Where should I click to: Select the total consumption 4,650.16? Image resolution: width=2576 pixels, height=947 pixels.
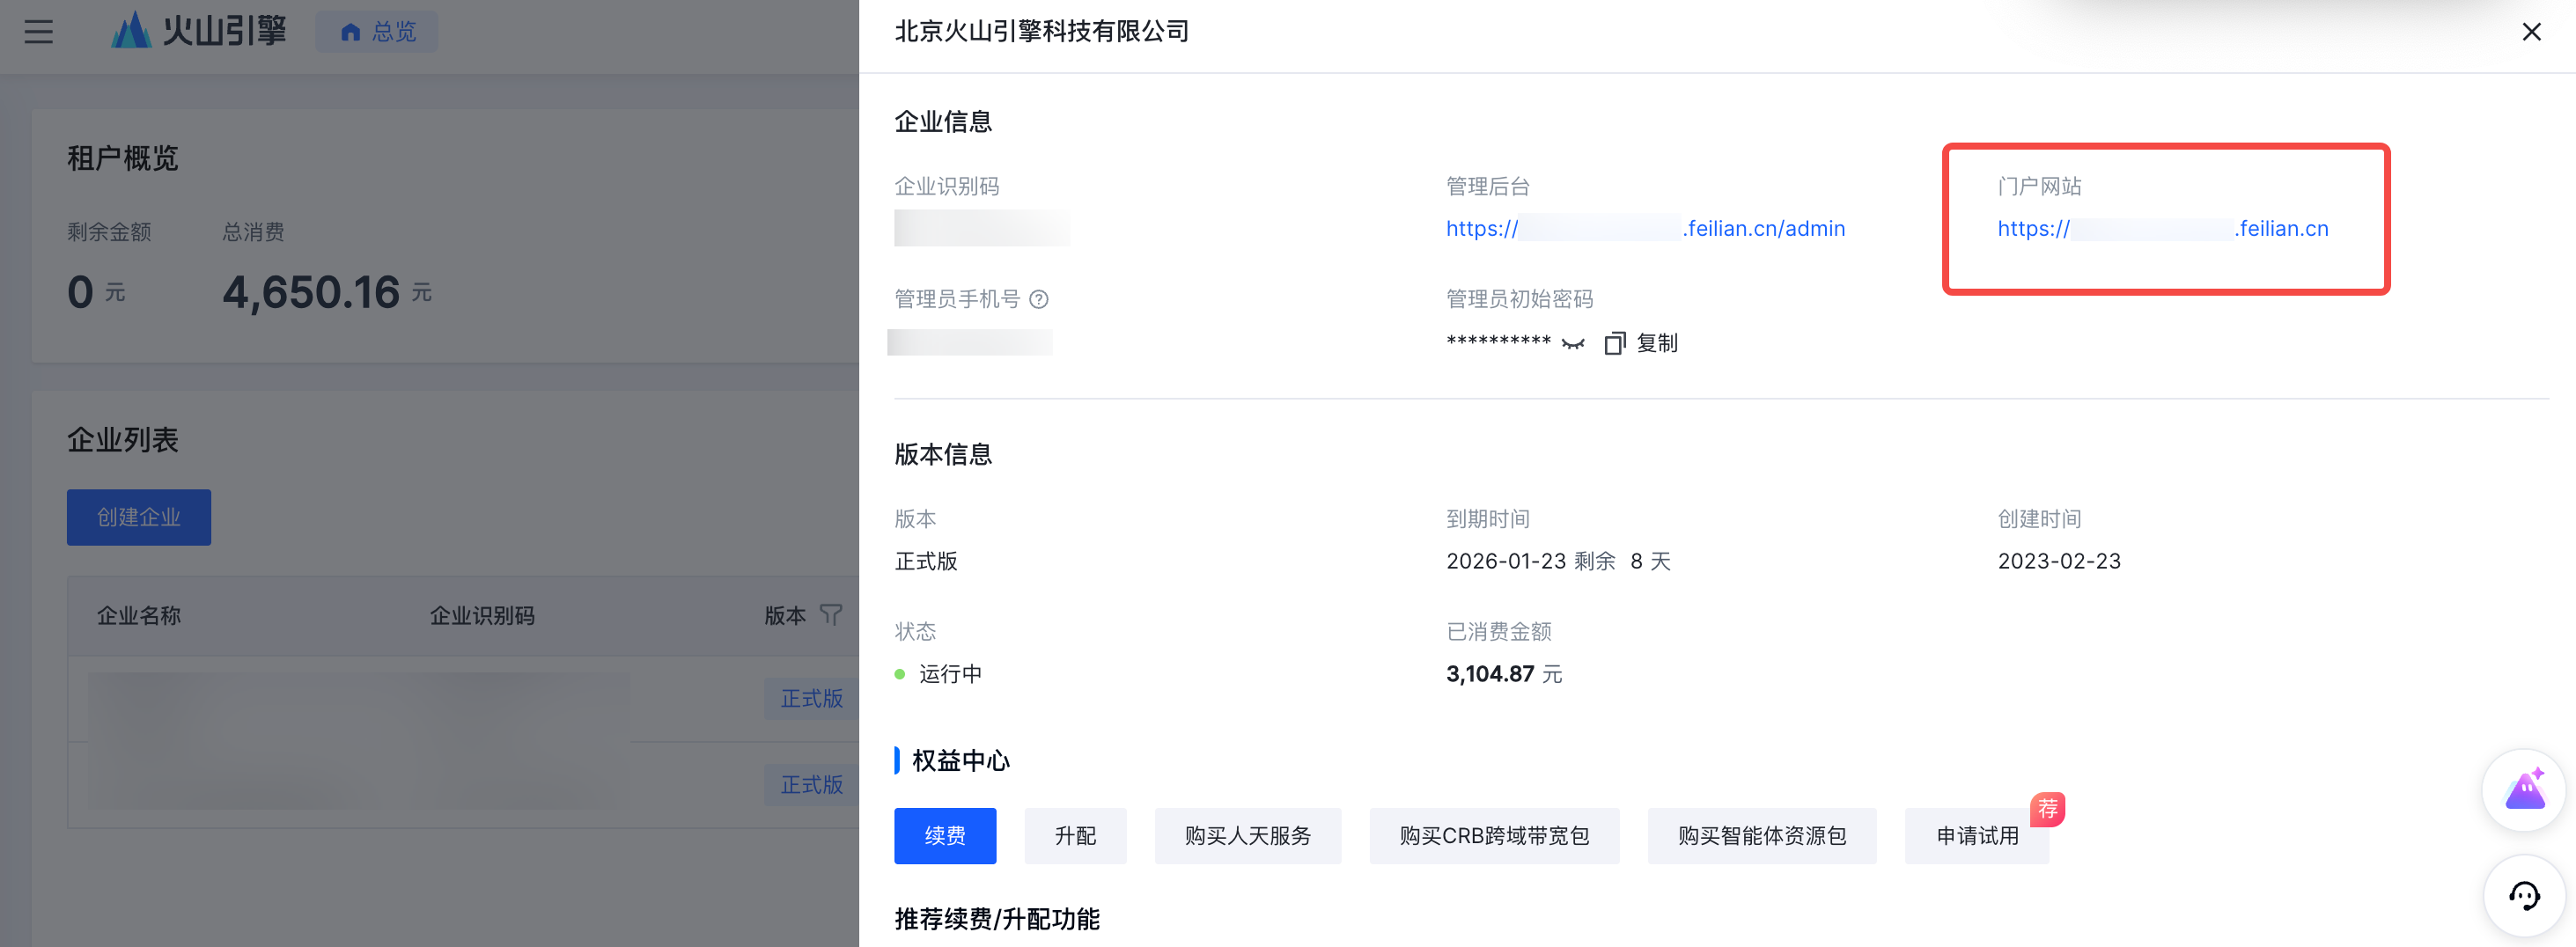(x=311, y=292)
